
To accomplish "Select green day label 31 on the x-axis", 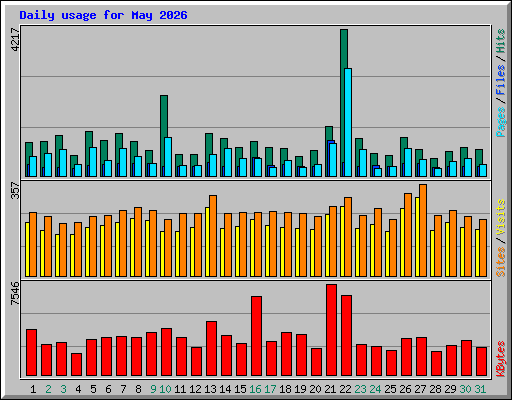I will click(x=480, y=389).
